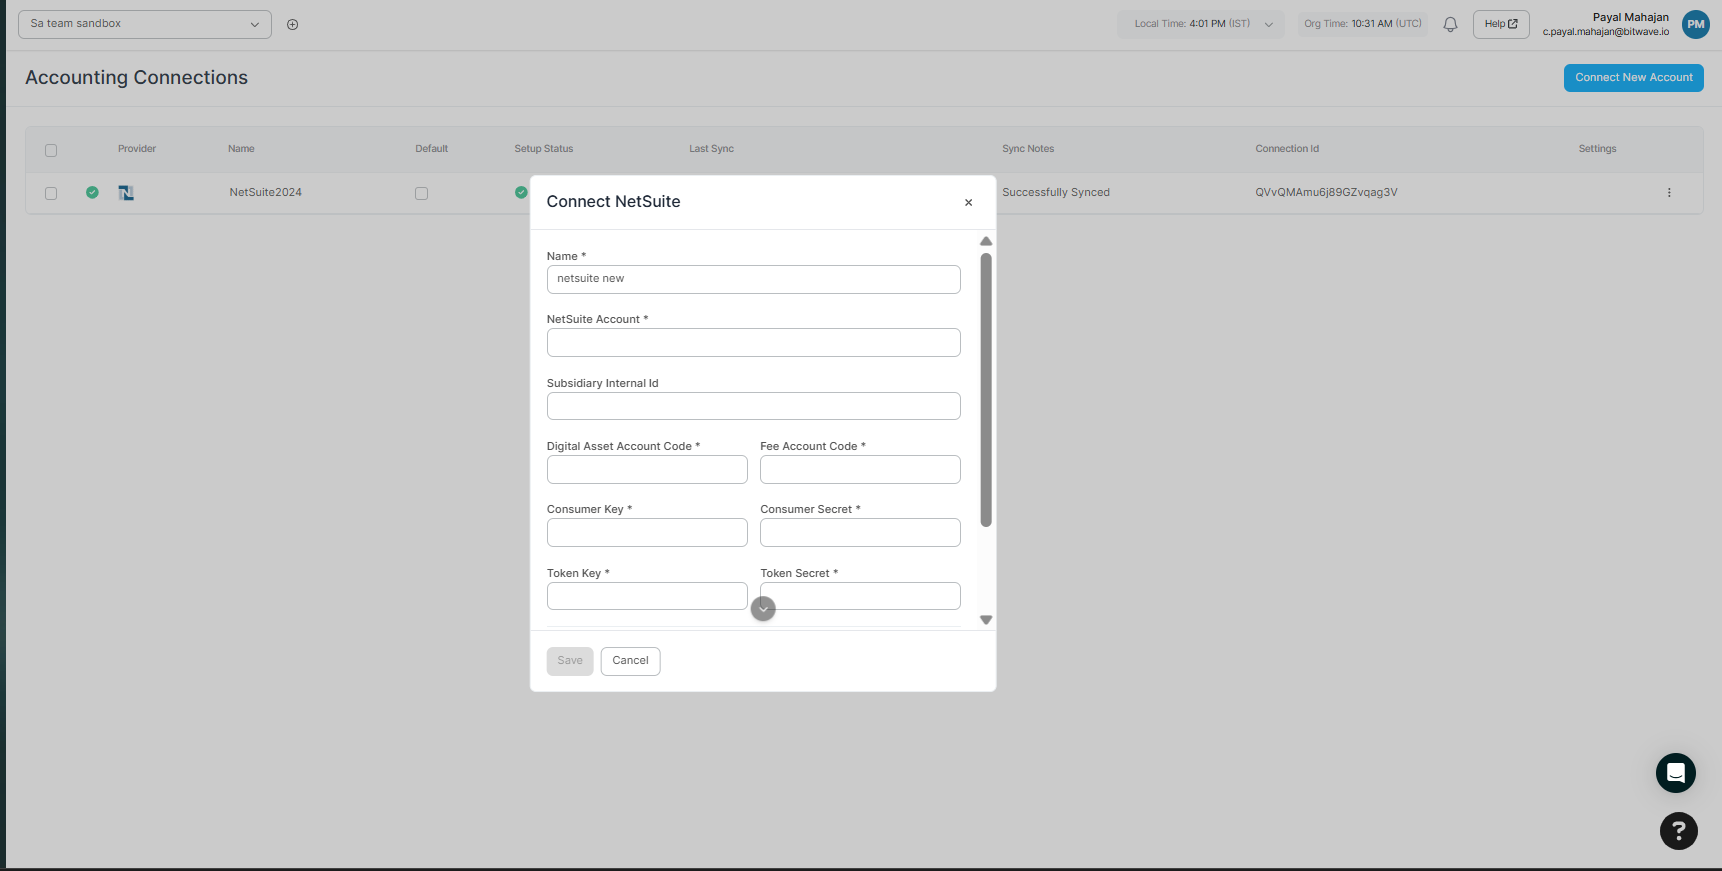
Task: Click the dialog vertical scrollbar thumb
Action: (986, 390)
